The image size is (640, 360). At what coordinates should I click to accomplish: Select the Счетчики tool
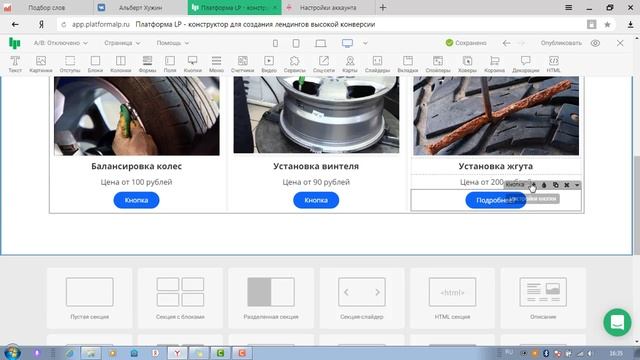[x=242, y=64]
